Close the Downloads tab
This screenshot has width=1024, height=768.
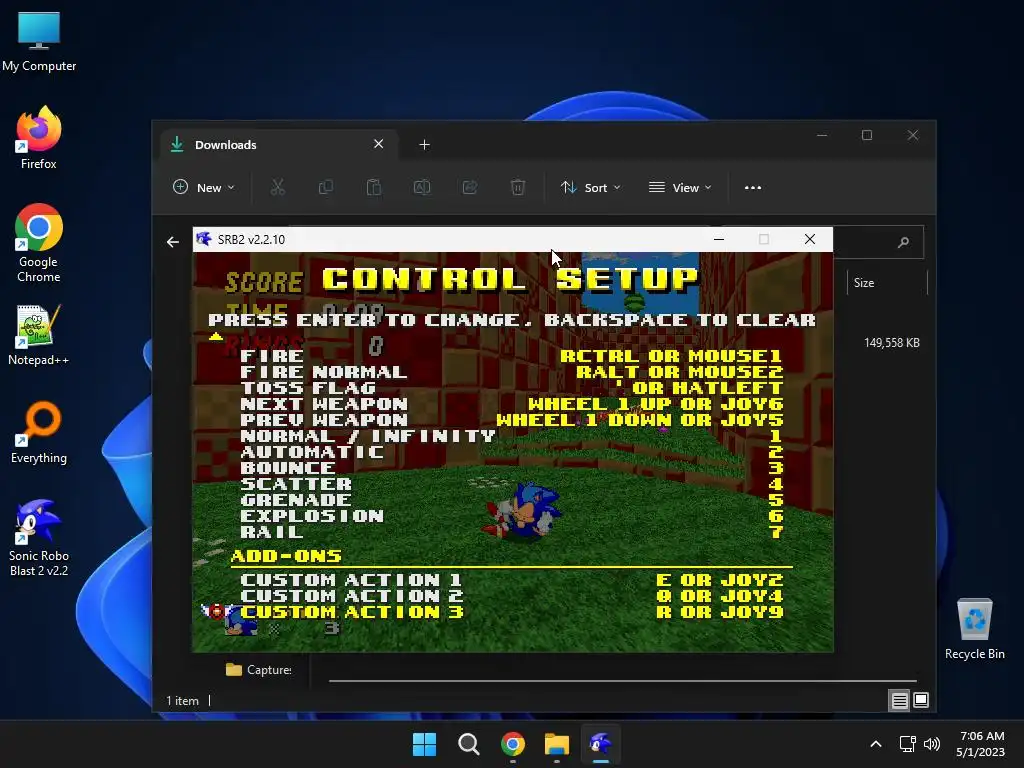pos(378,144)
